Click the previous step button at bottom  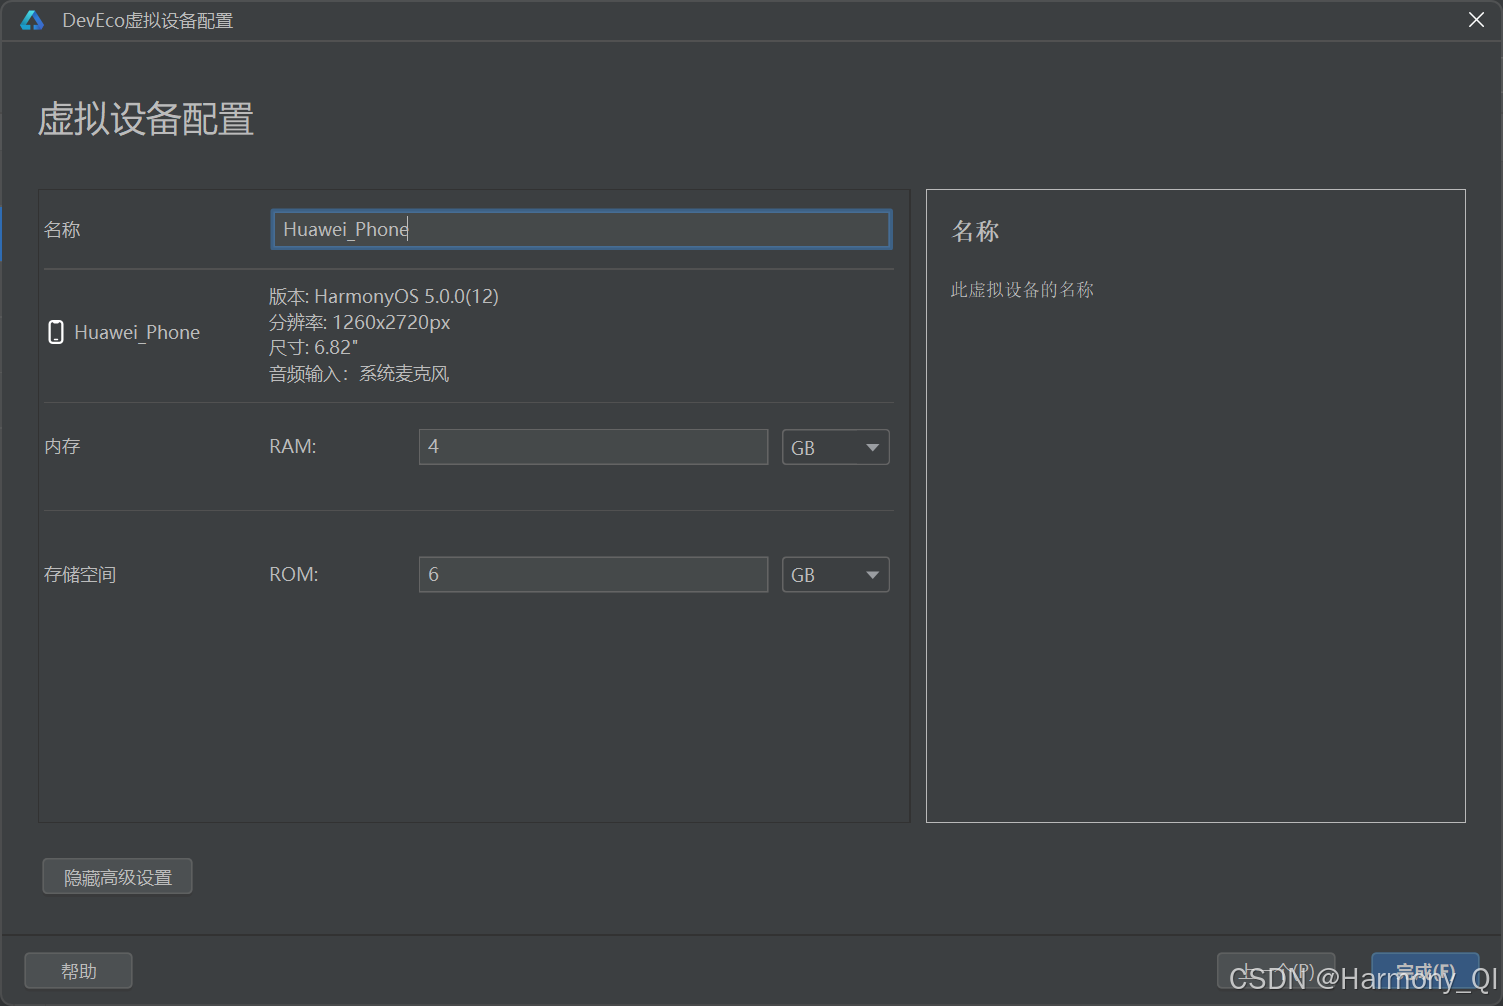[1276, 971]
